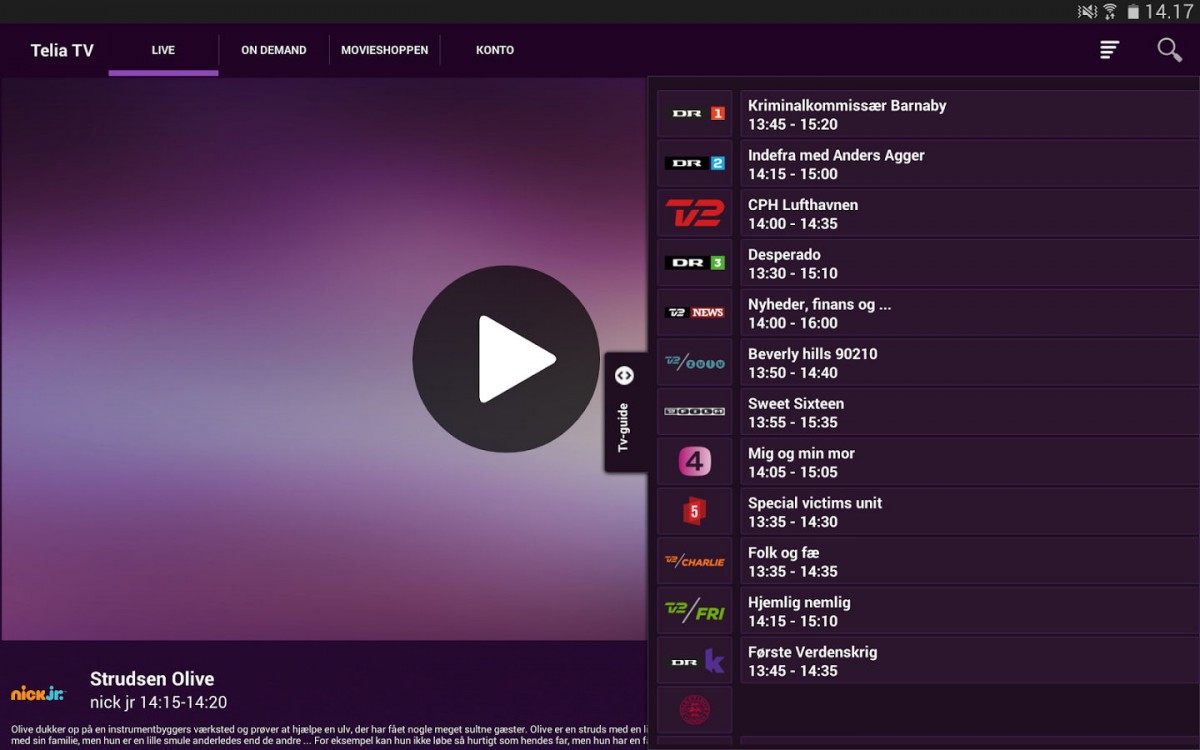Select Desperado programme entry

coord(968,263)
